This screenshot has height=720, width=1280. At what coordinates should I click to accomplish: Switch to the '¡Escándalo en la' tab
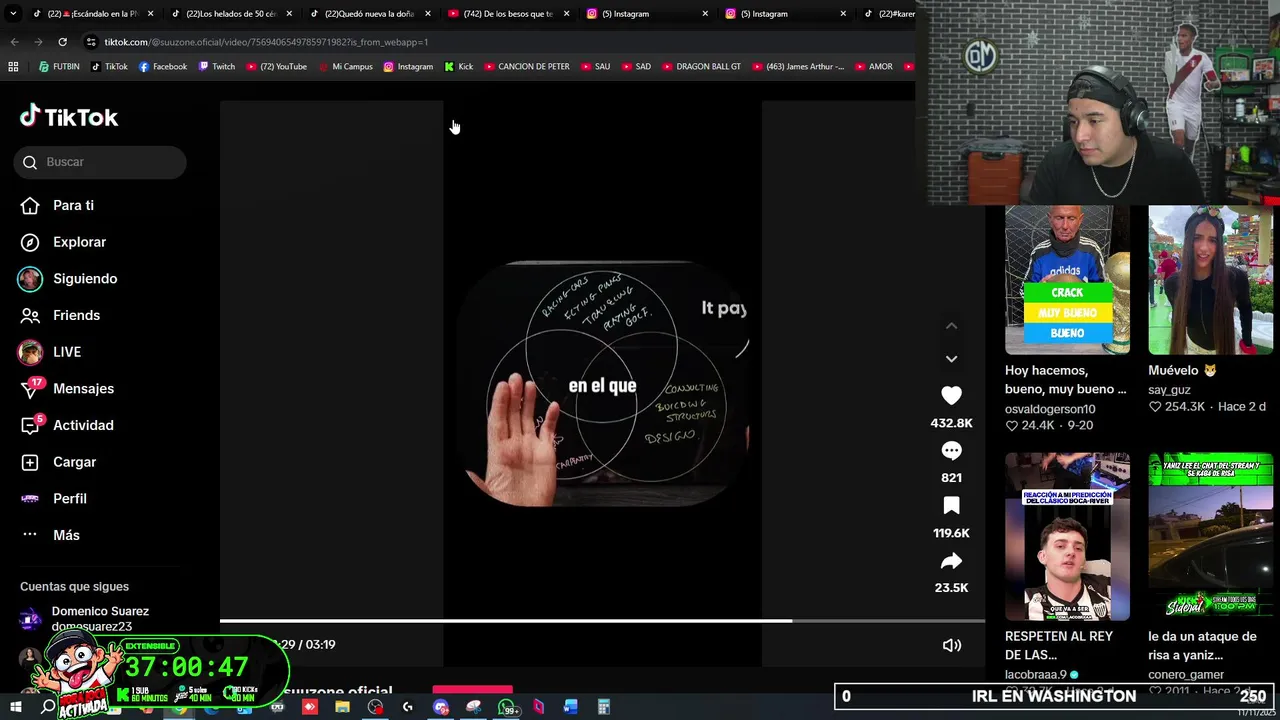coord(93,14)
